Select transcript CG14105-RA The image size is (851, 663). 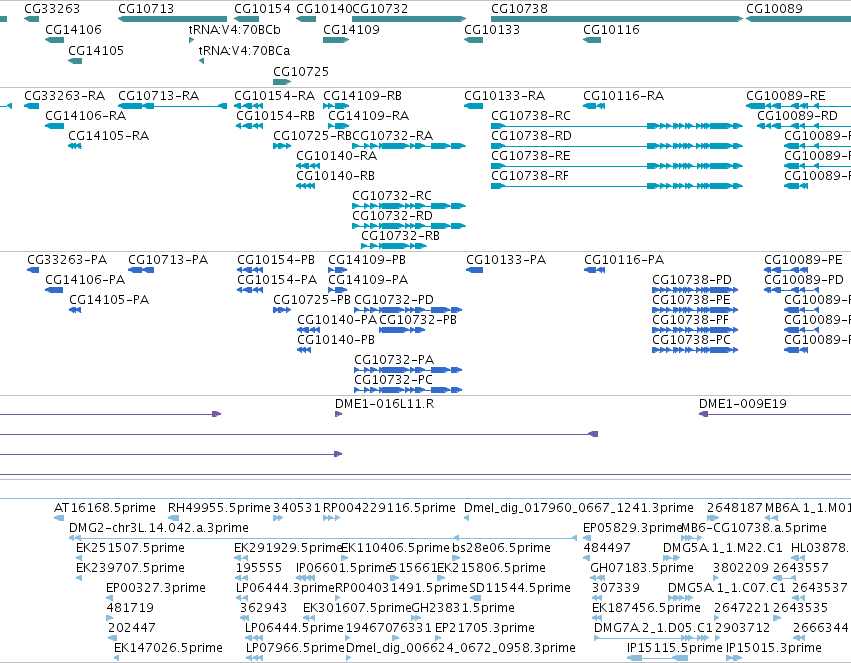click(109, 136)
